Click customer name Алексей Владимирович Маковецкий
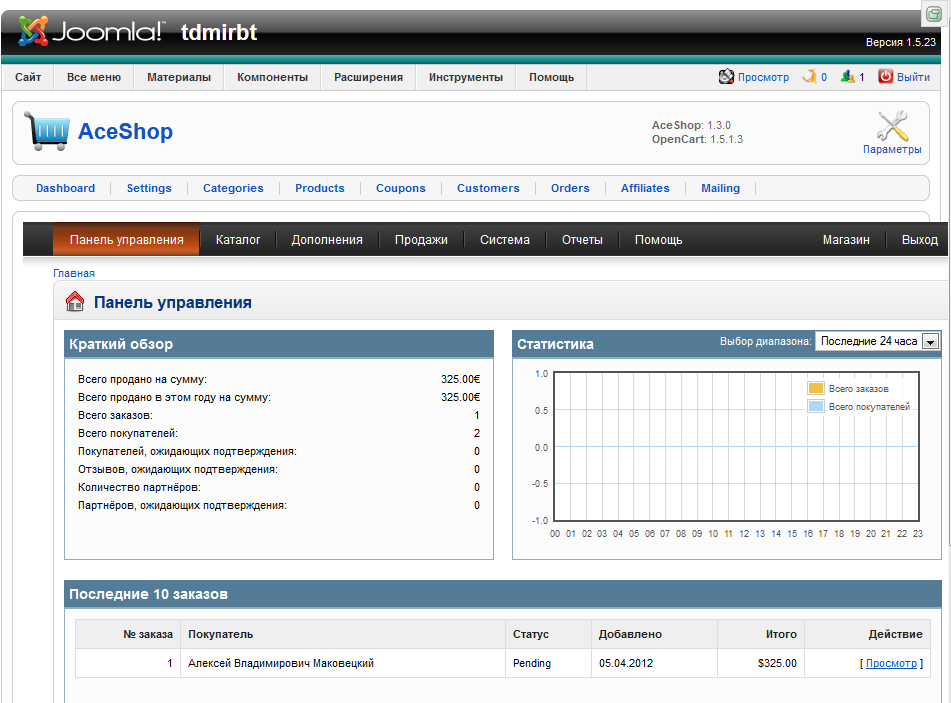Screen dimensions: 951x703 pos(281,663)
